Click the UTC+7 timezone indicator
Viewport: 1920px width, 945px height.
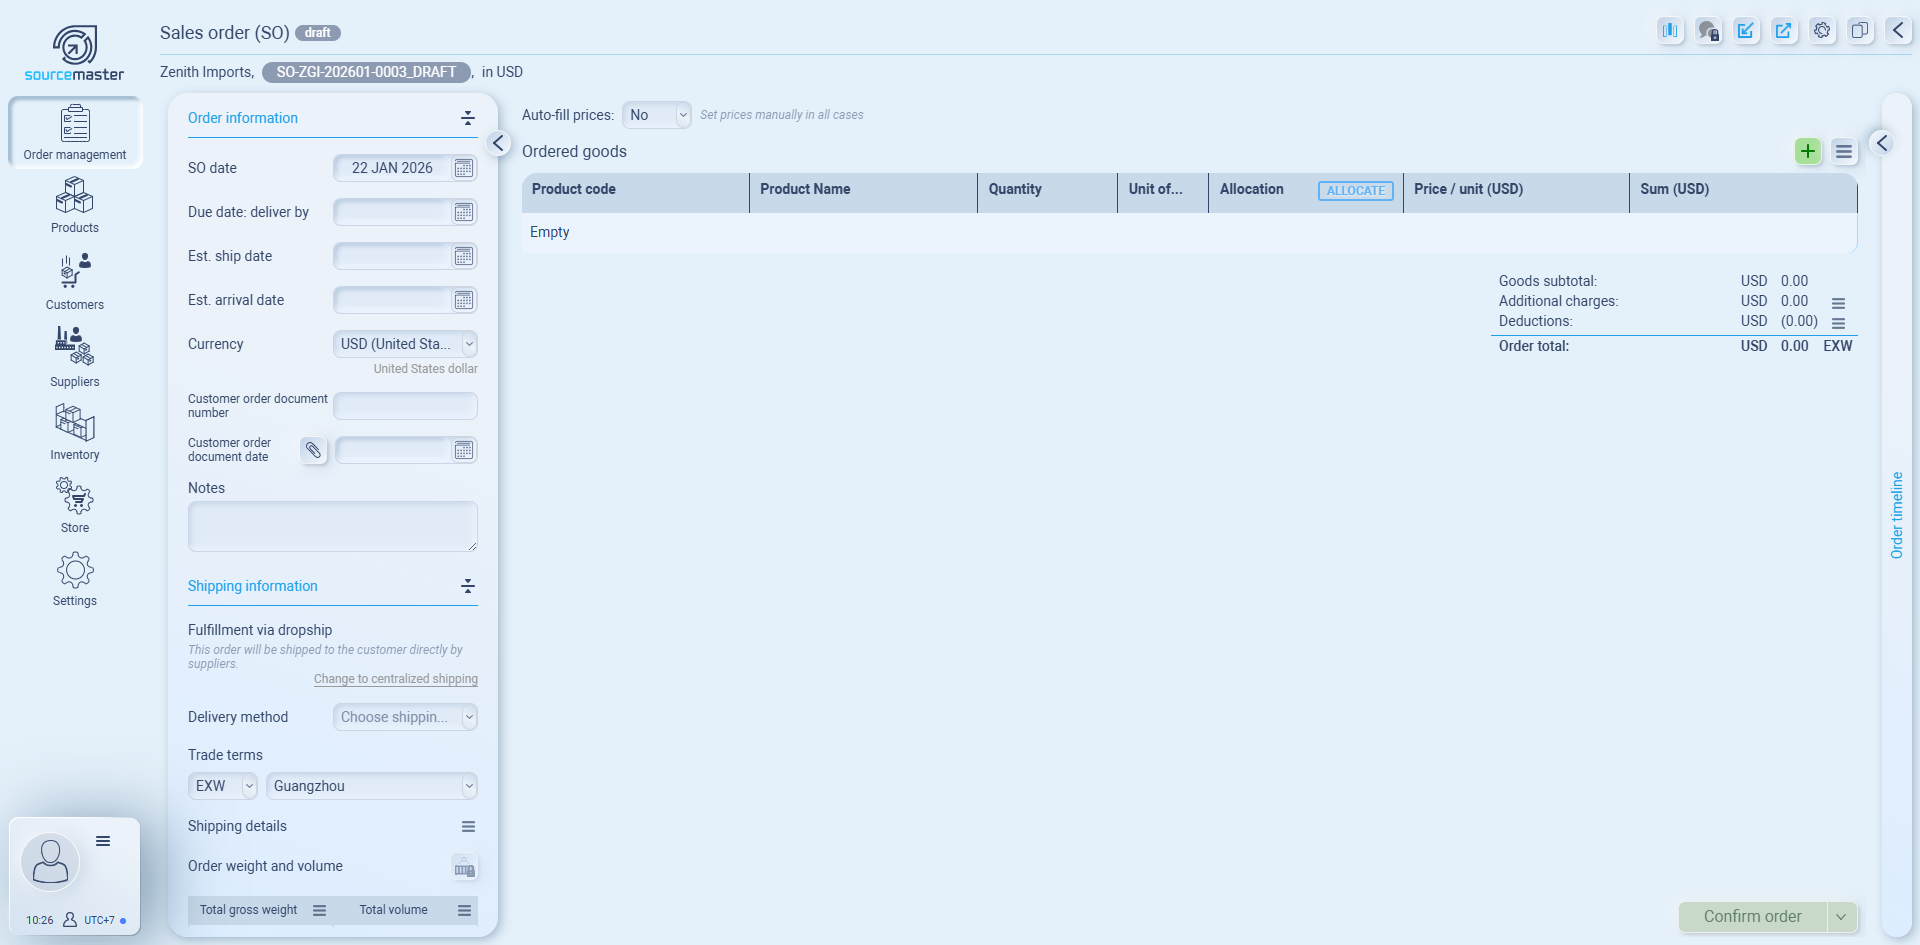coord(99,920)
